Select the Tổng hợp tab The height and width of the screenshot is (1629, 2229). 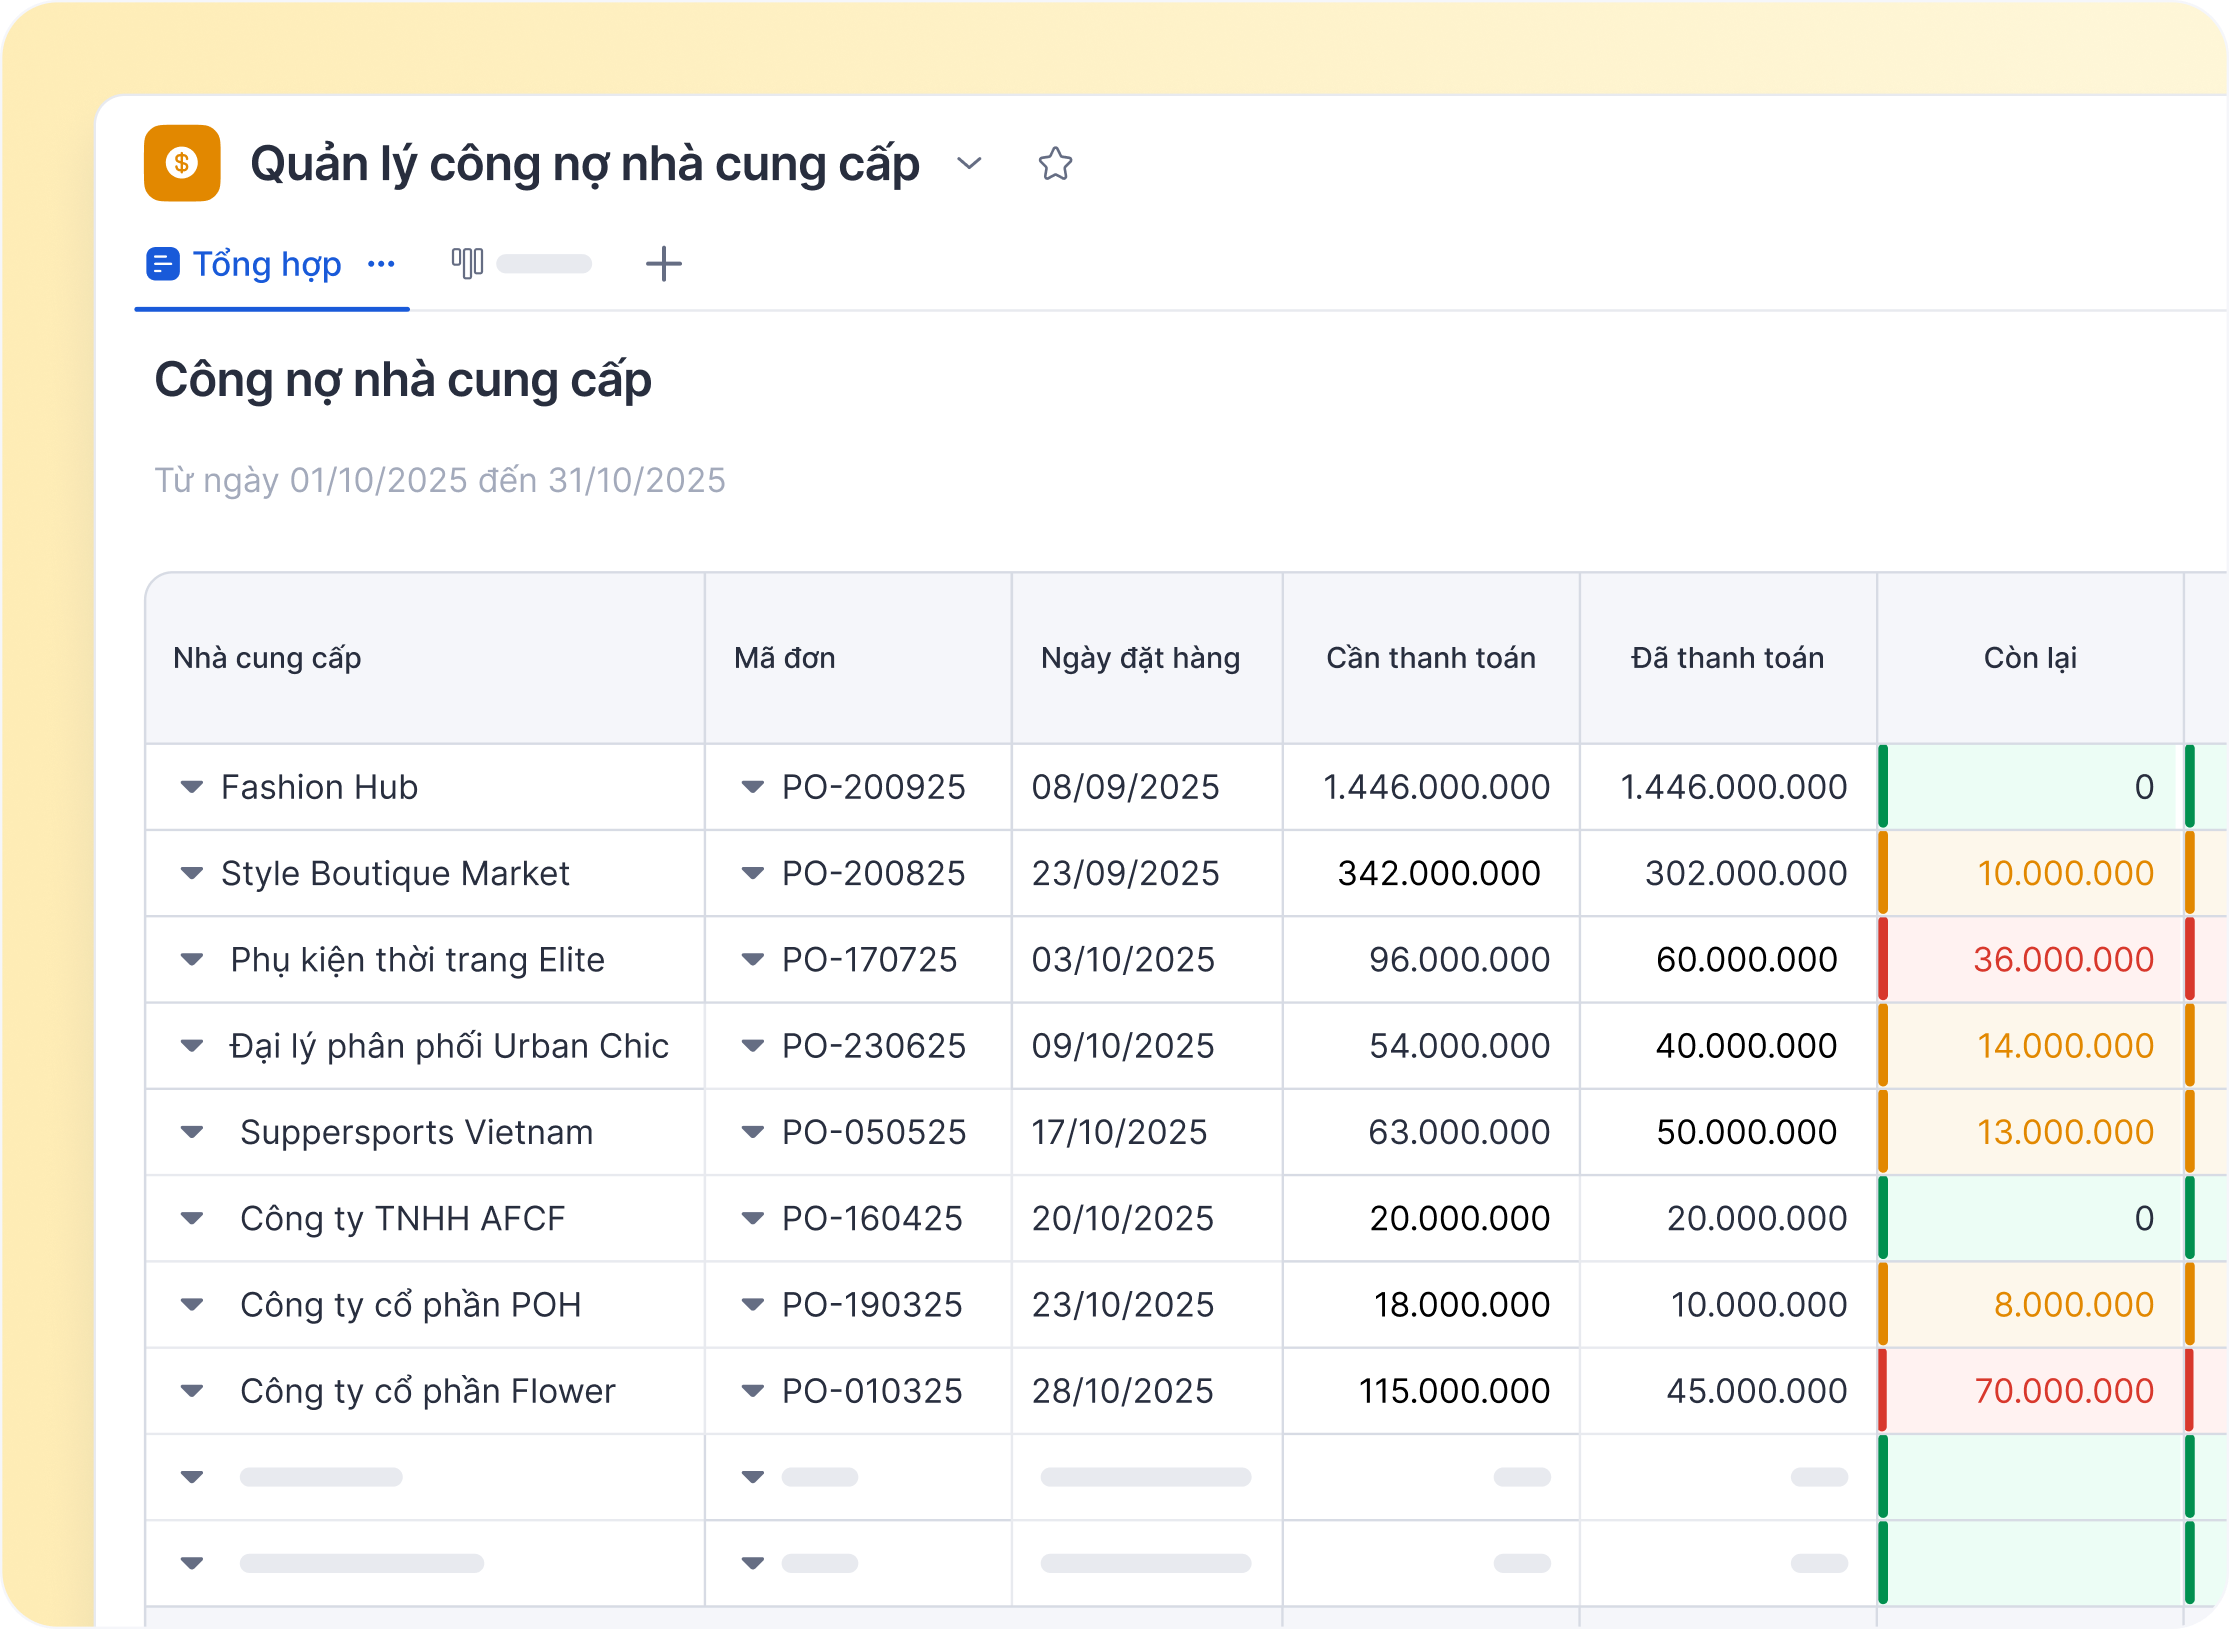click(x=266, y=265)
